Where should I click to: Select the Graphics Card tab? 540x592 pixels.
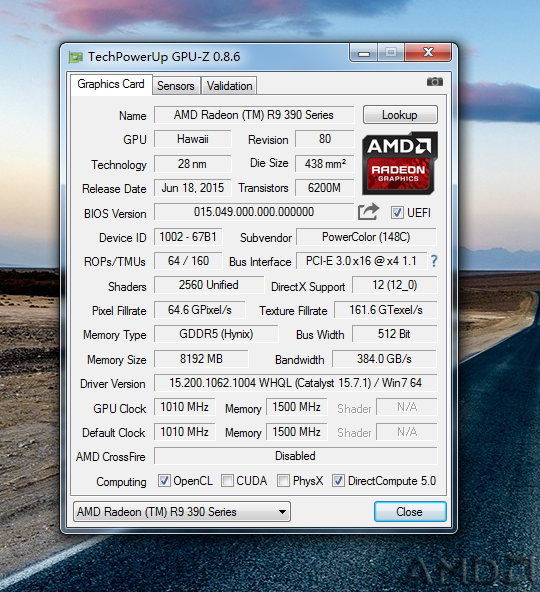[111, 84]
